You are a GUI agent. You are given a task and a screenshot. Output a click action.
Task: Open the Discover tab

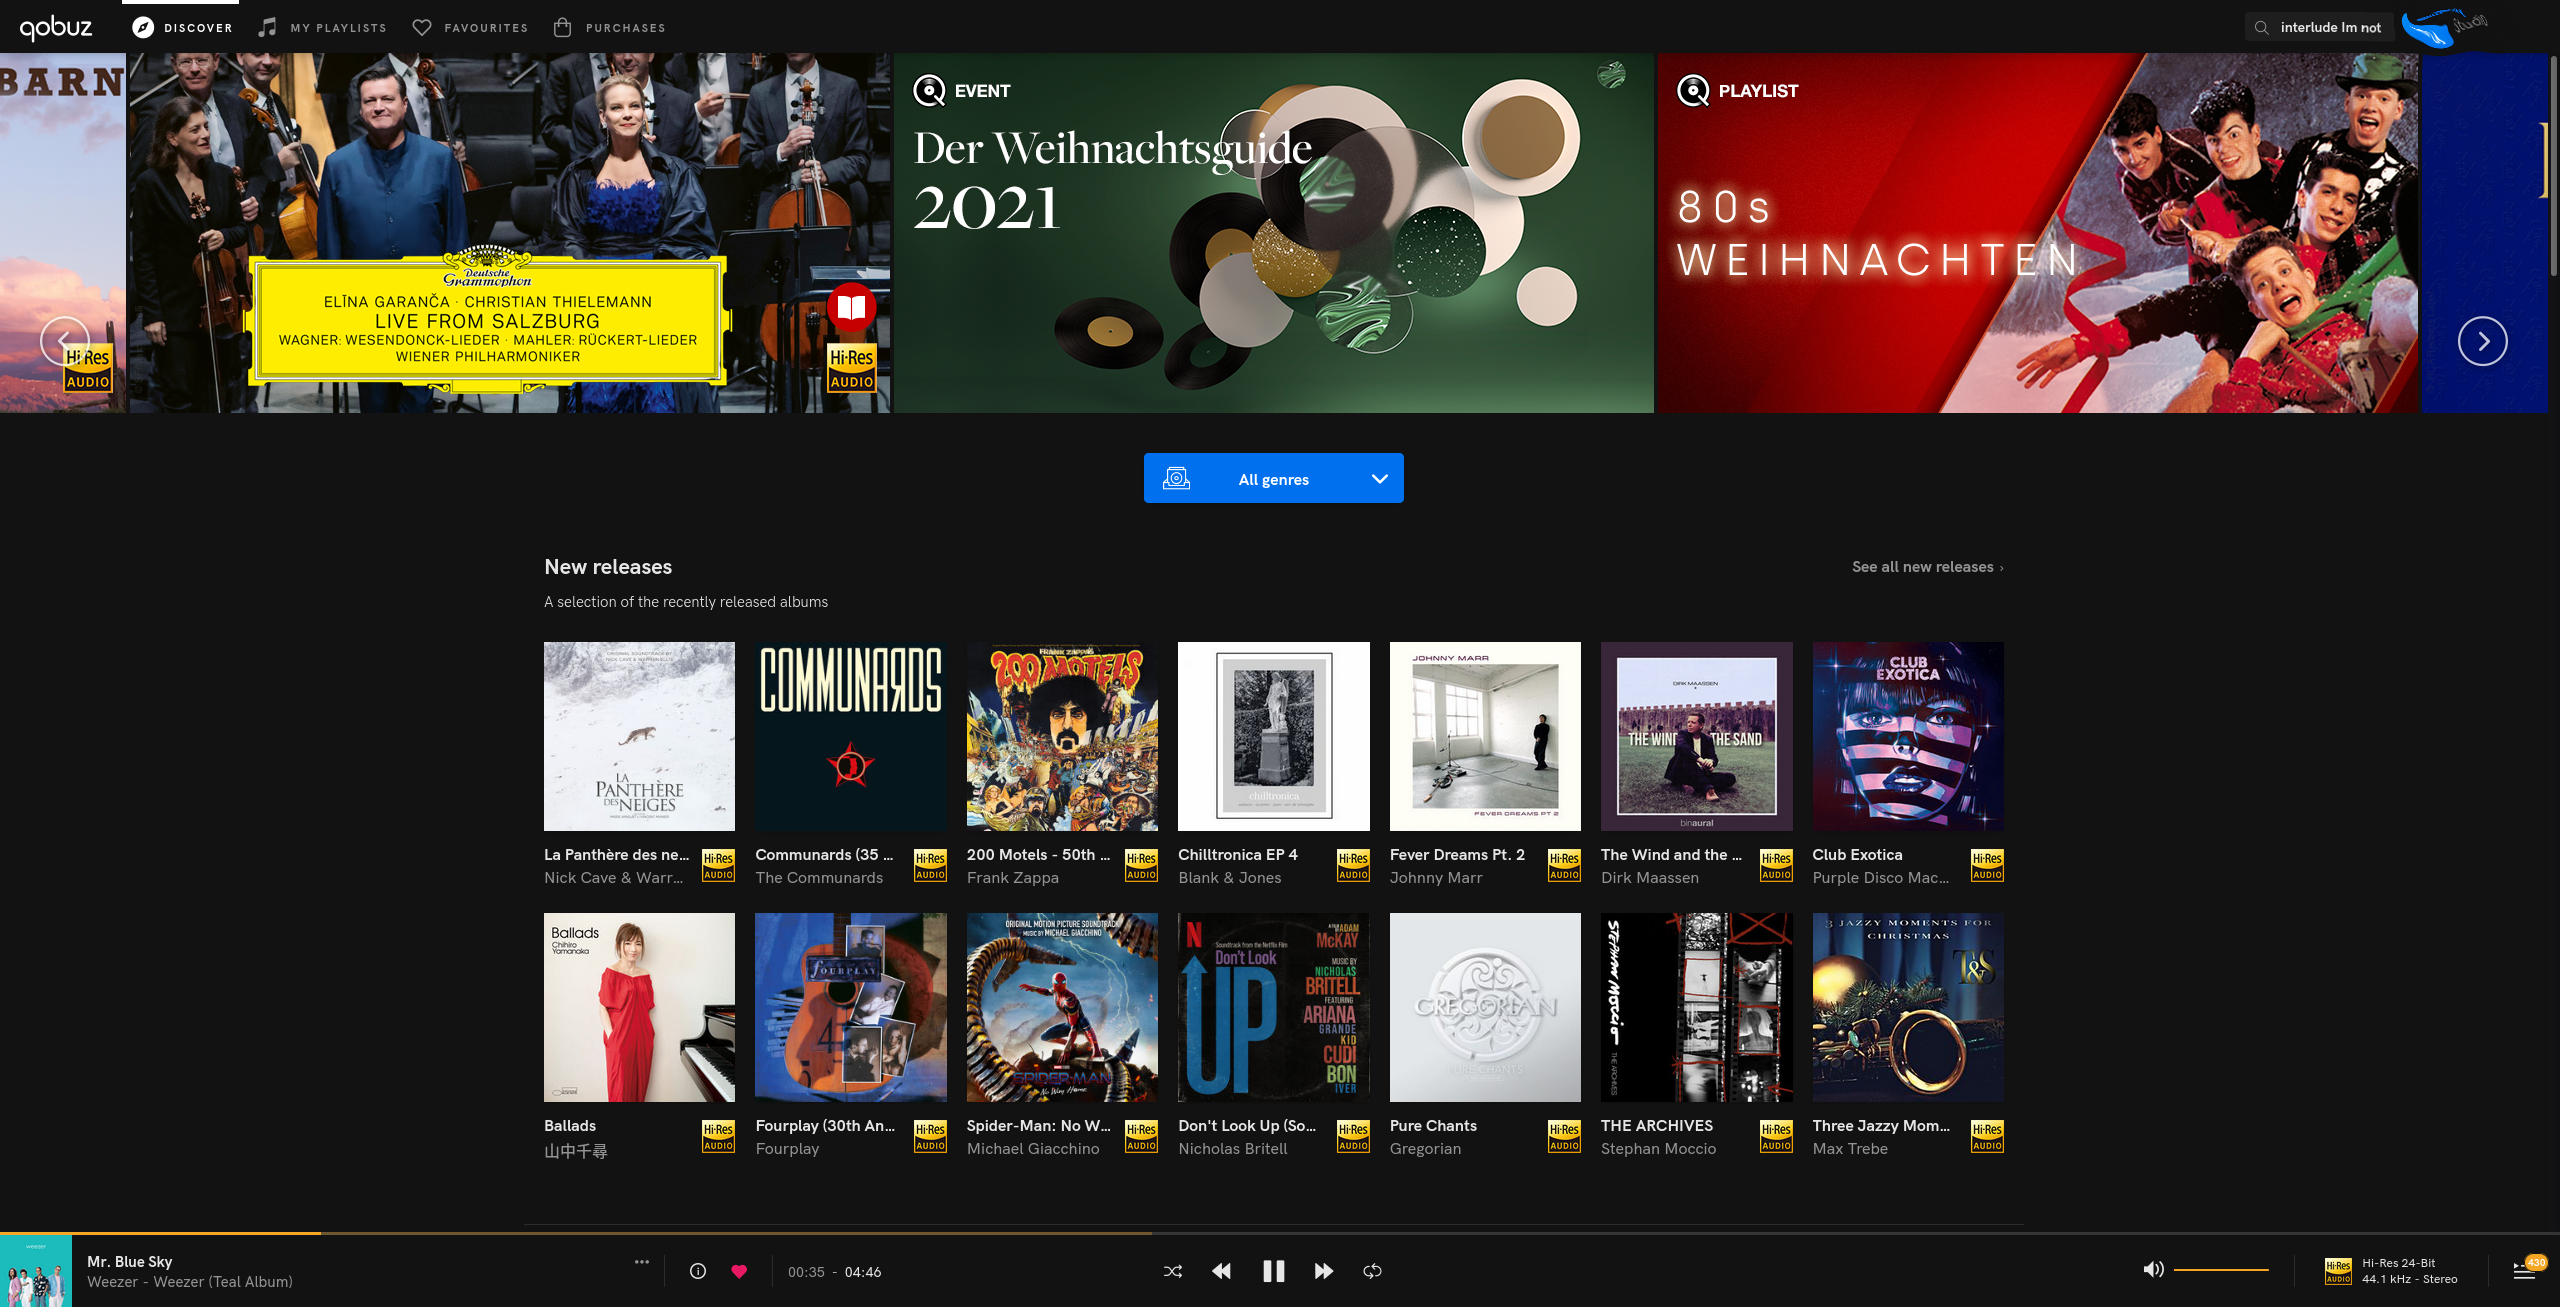click(x=181, y=28)
